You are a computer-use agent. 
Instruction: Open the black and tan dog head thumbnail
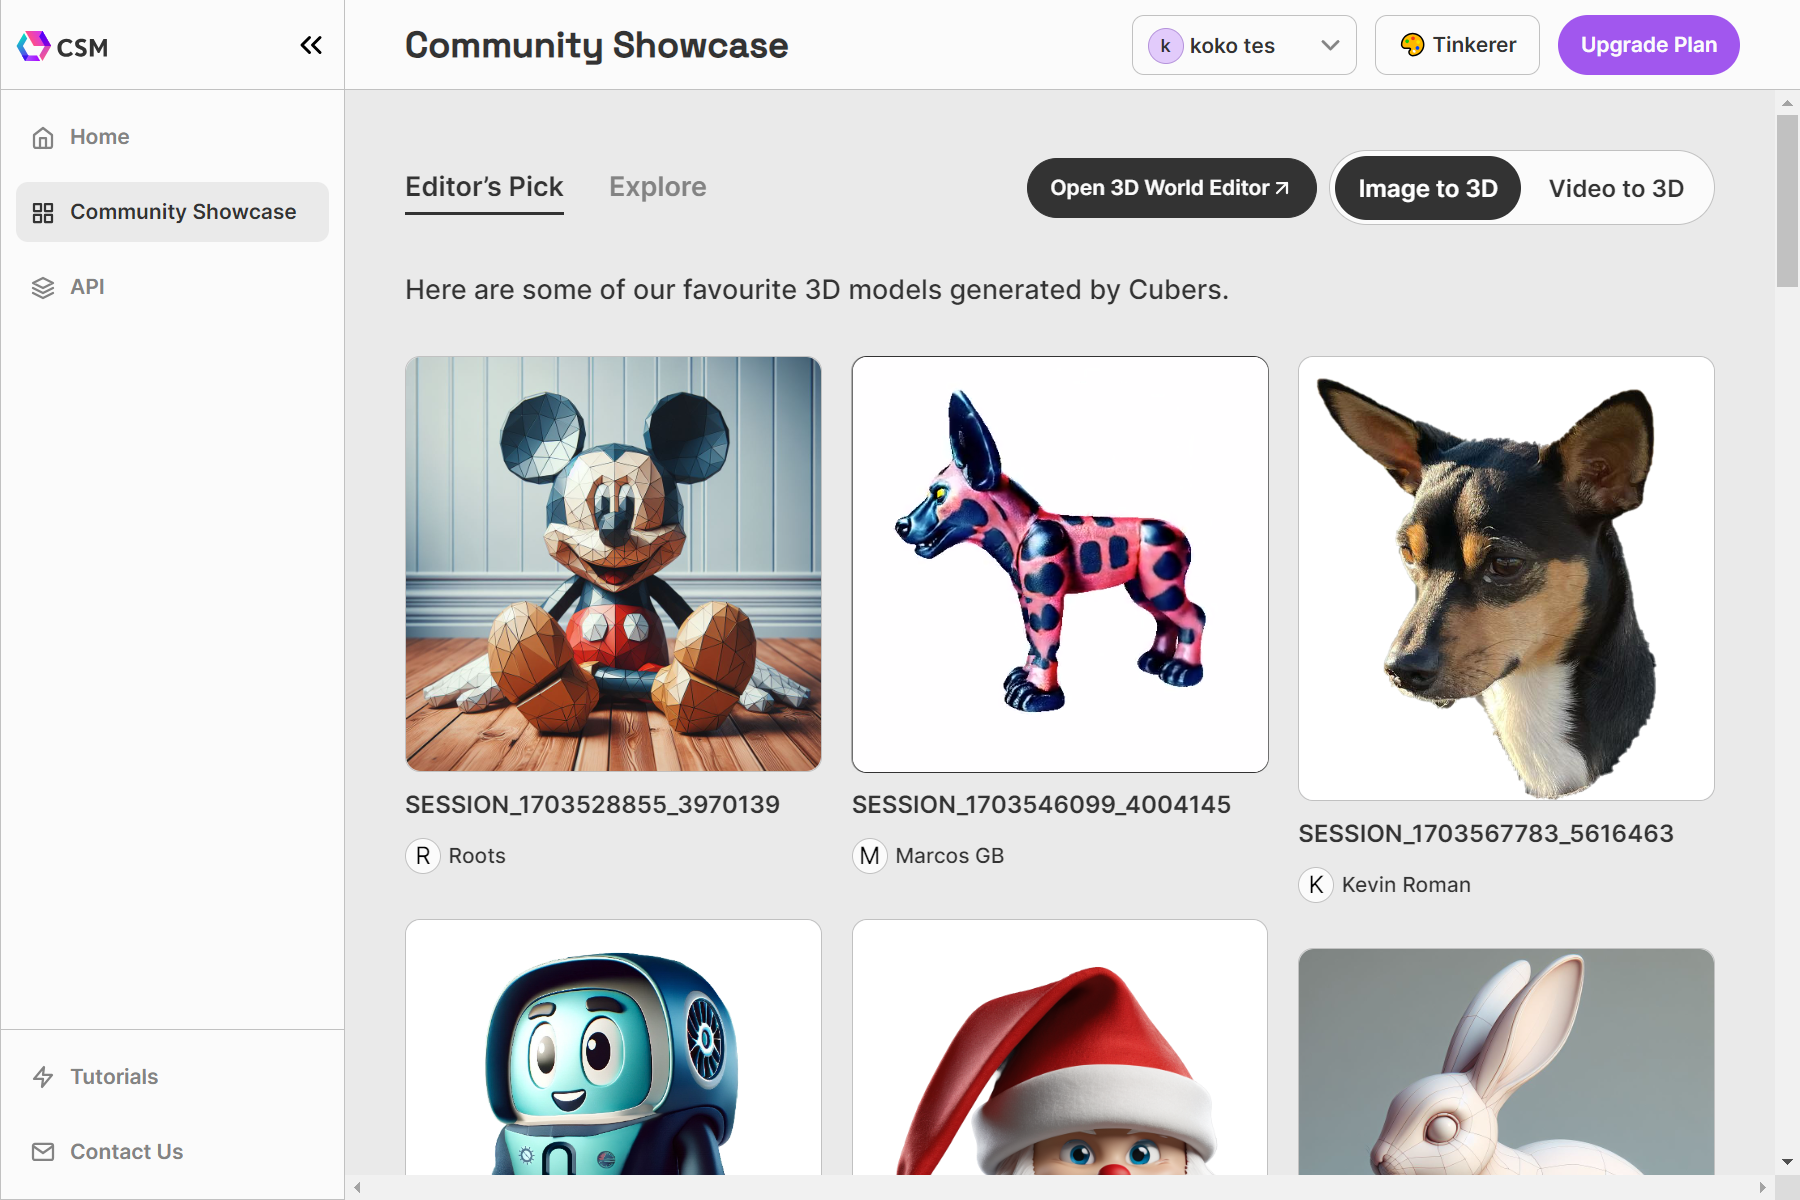1506,578
